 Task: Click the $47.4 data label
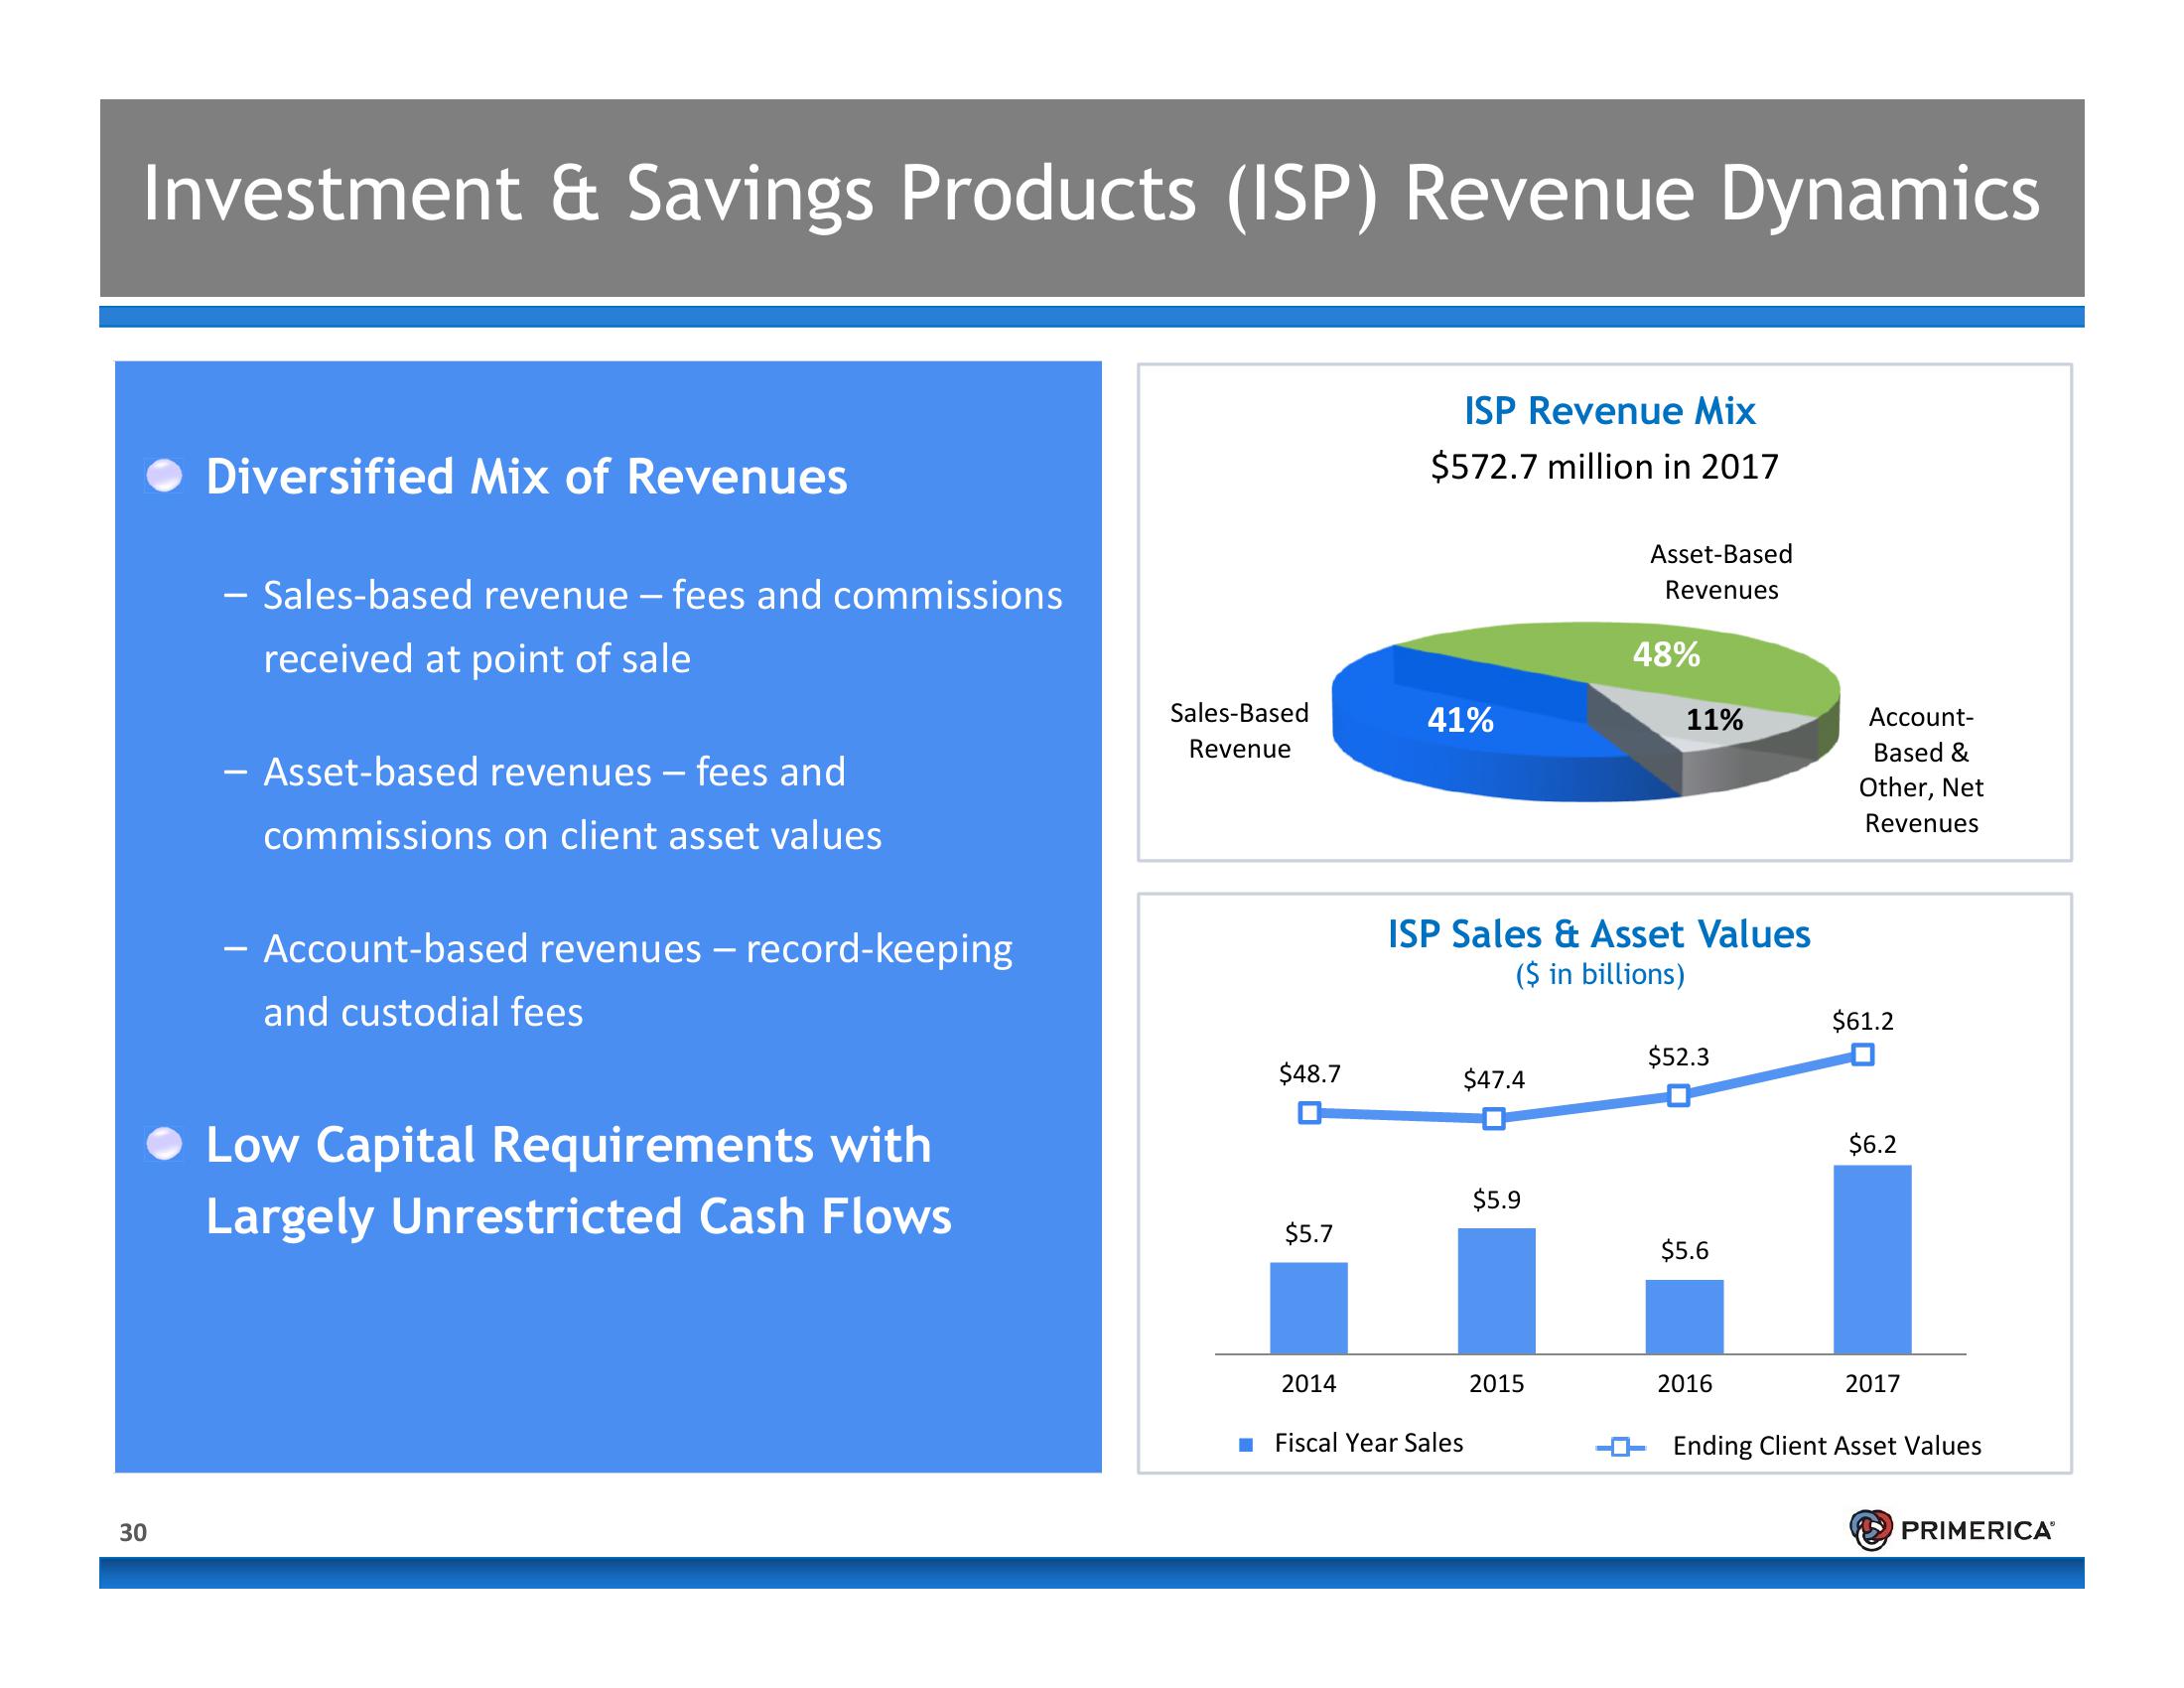(x=1494, y=1079)
